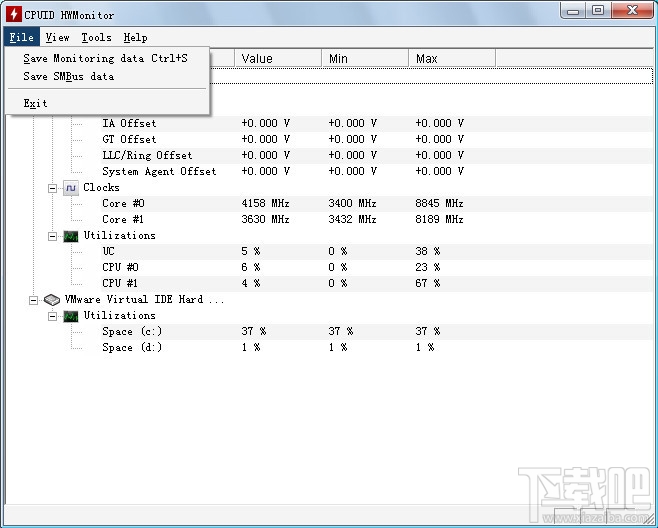Viewport: 658px width, 528px height.
Task: Click the 6 % CPU #0 value
Action: point(251,267)
